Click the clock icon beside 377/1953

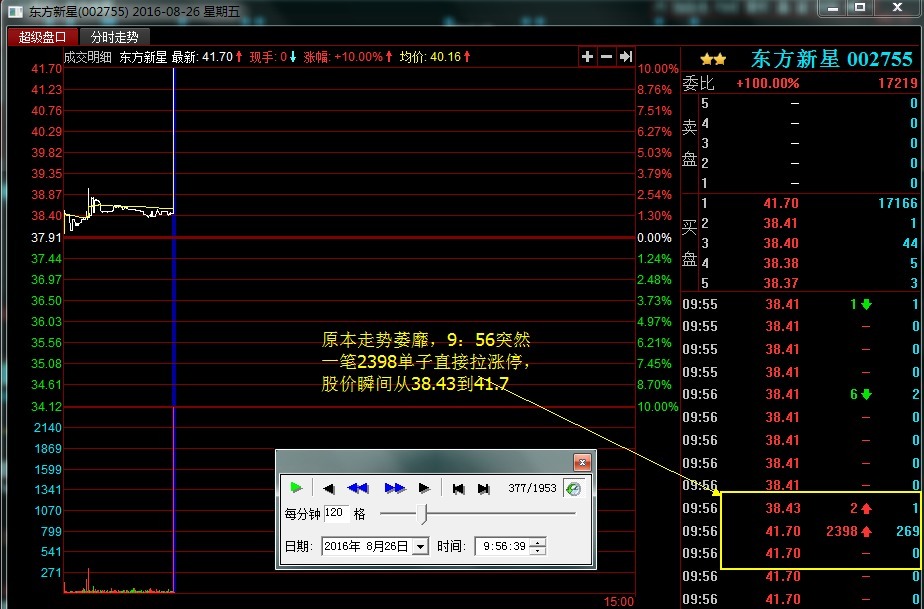[x=573, y=488]
